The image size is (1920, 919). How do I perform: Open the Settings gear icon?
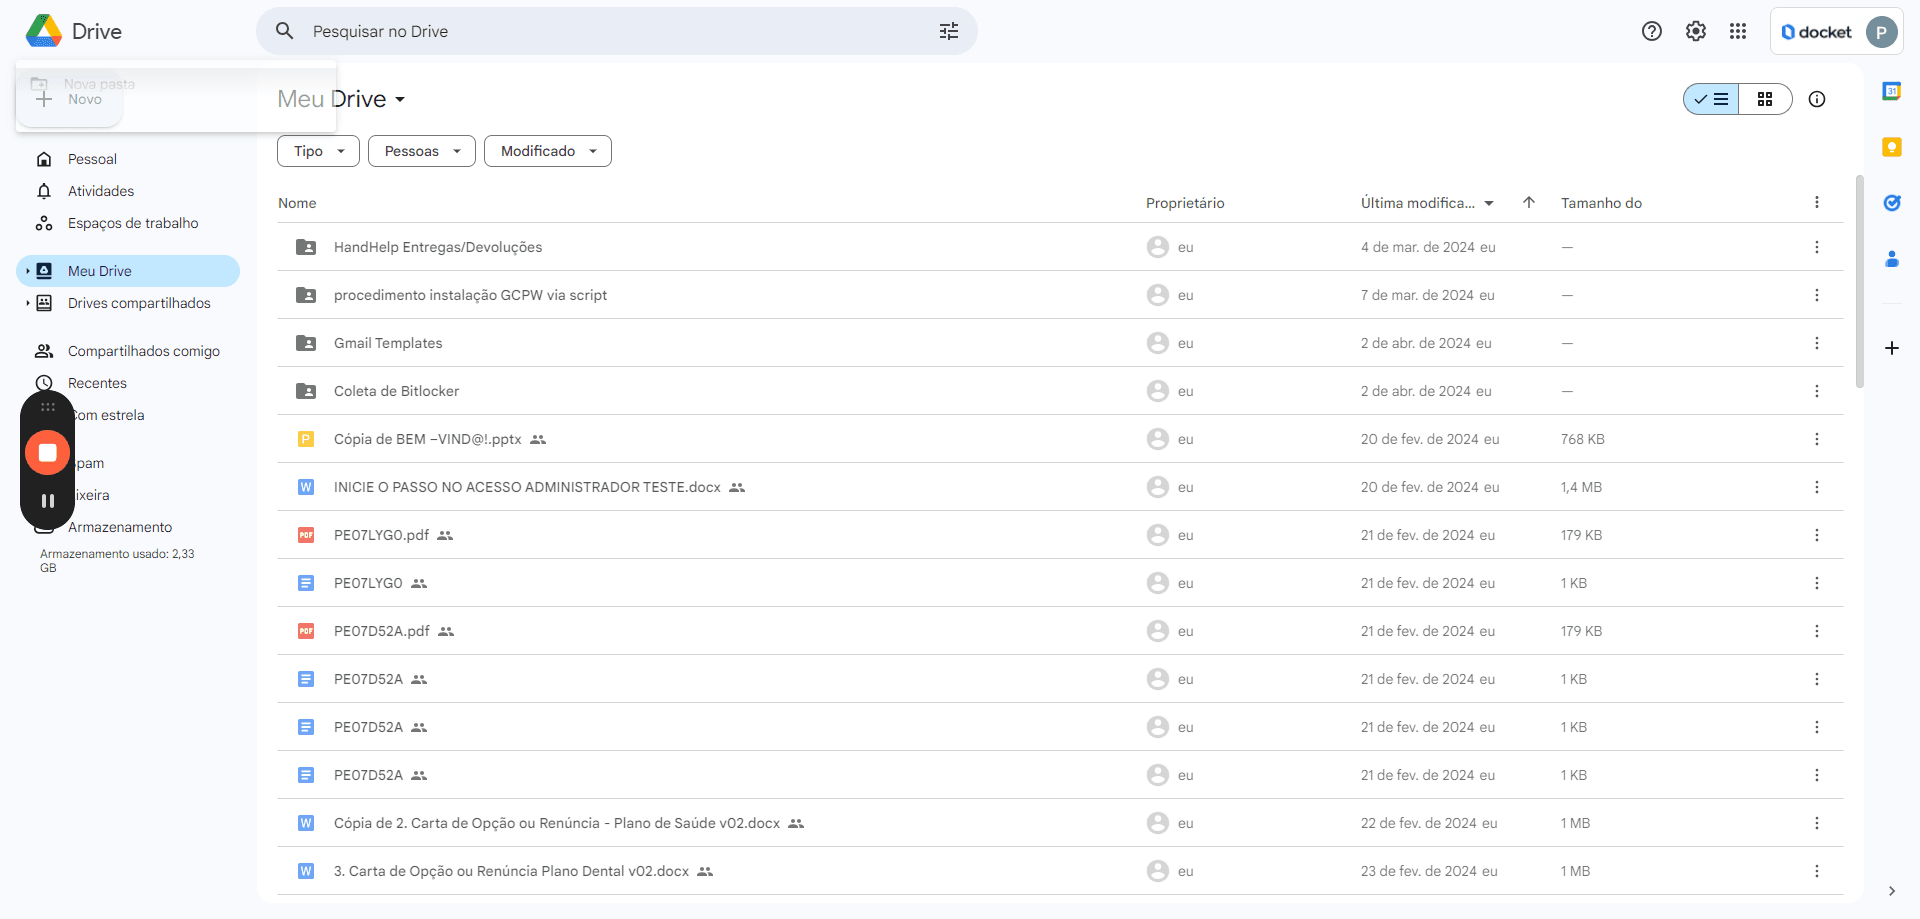1696,31
